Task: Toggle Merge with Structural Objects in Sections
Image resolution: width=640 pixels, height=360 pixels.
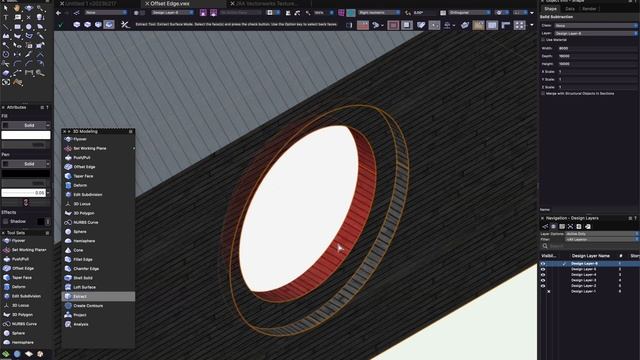Action: point(543,93)
